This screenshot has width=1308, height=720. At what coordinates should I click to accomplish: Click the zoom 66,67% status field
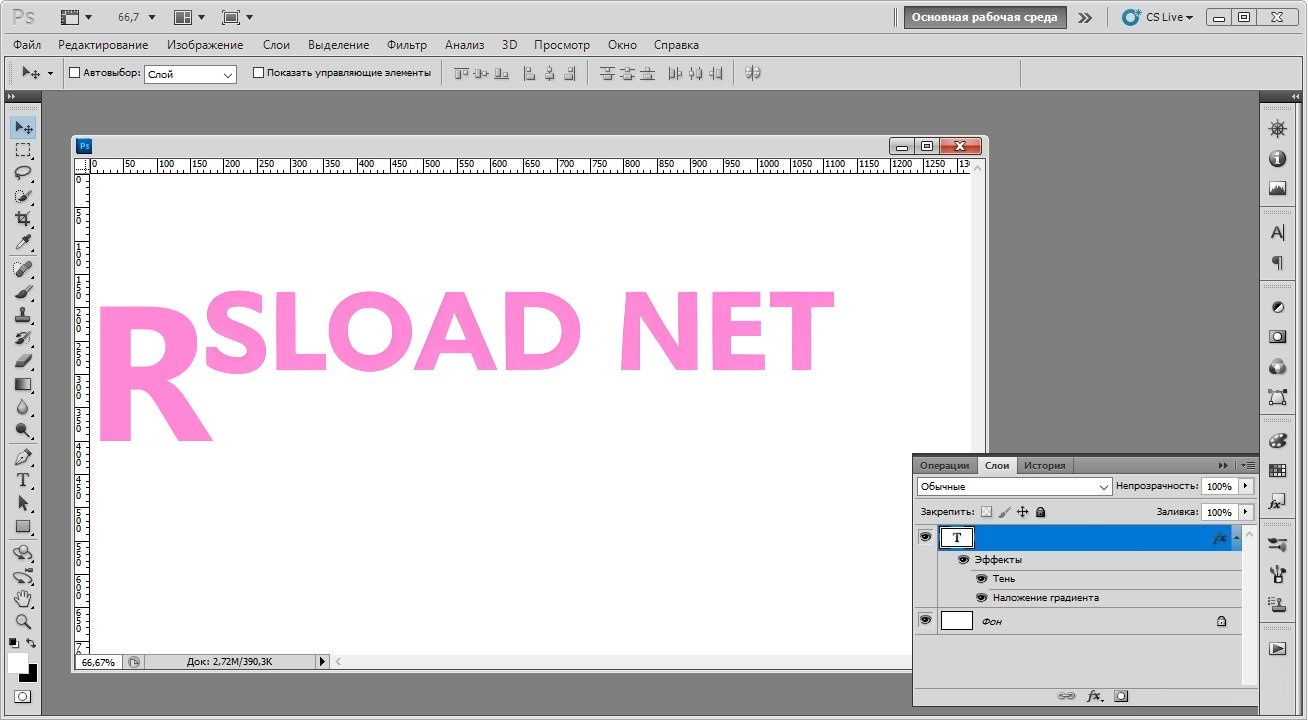98,661
